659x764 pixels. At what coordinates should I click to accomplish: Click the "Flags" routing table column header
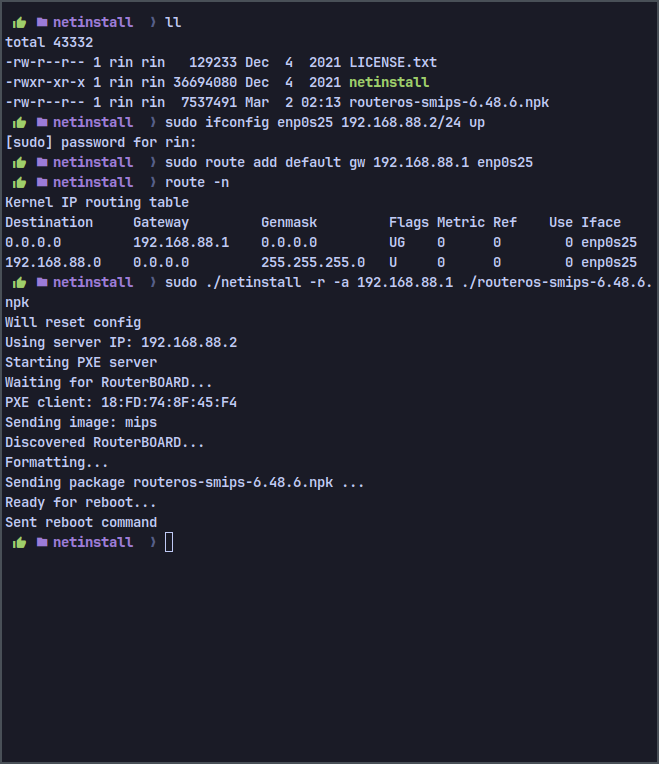click(x=409, y=222)
